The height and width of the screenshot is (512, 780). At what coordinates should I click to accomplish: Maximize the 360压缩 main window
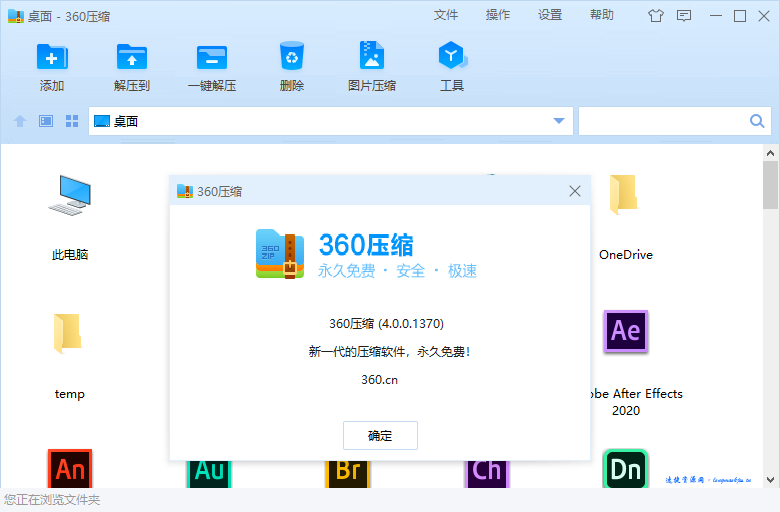(740, 16)
